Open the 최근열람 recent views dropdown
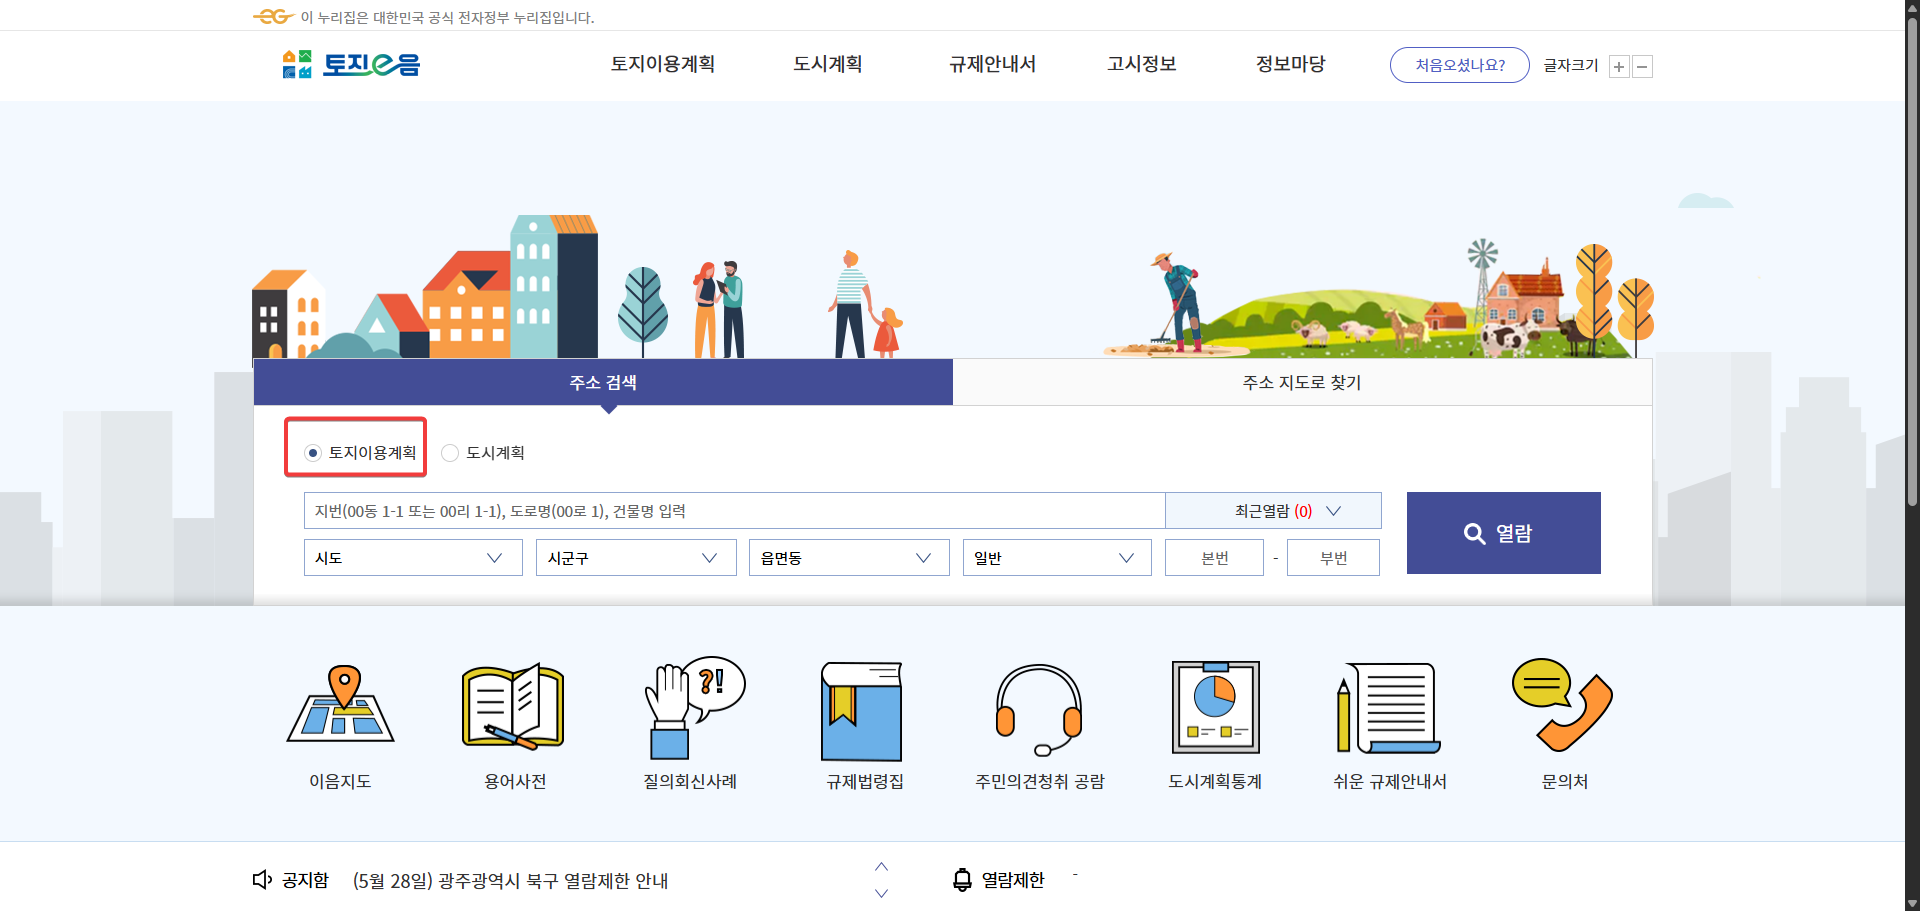Viewport: 1920px width, 911px height. click(x=1273, y=510)
